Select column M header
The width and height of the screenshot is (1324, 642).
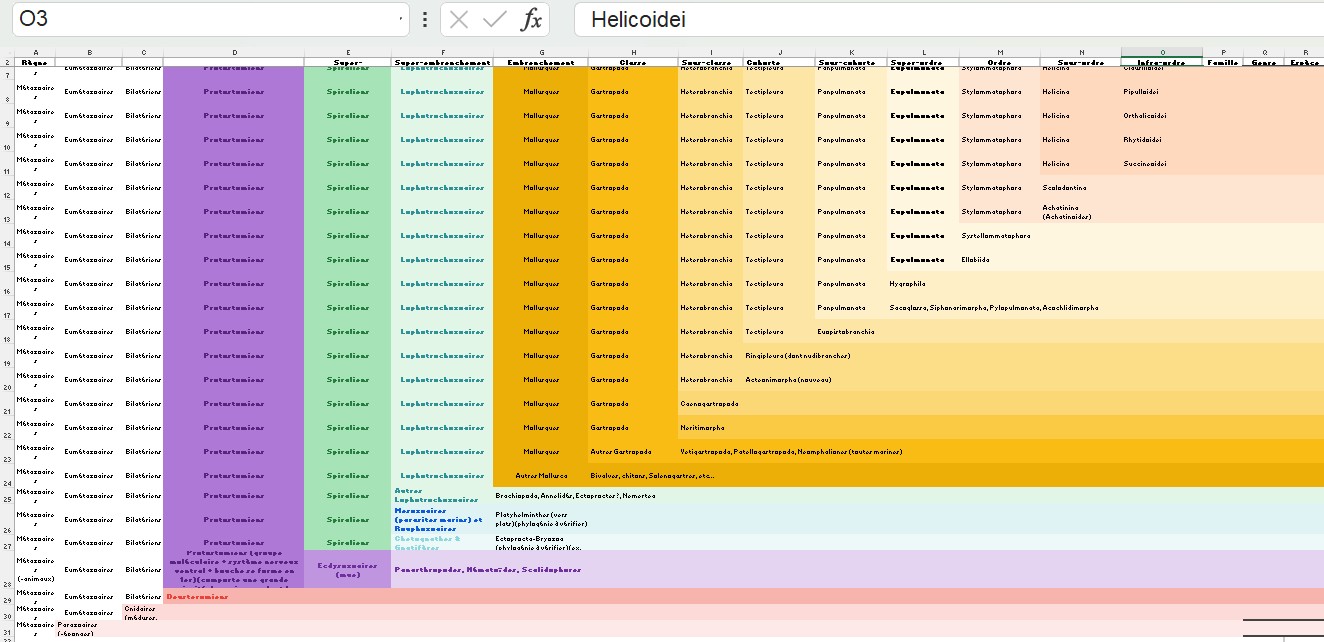(x=1000, y=52)
